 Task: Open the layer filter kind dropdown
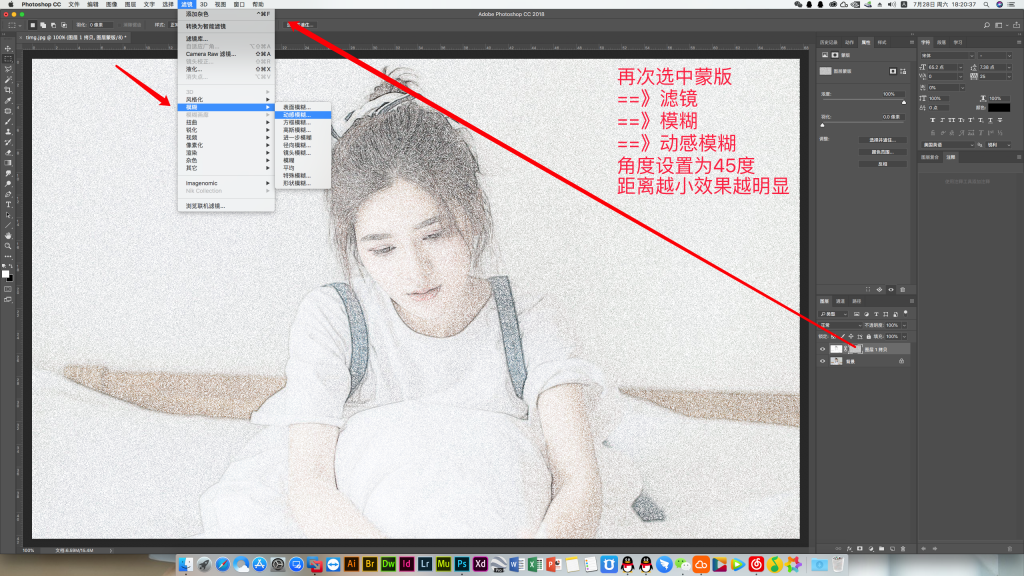[834, 314]
